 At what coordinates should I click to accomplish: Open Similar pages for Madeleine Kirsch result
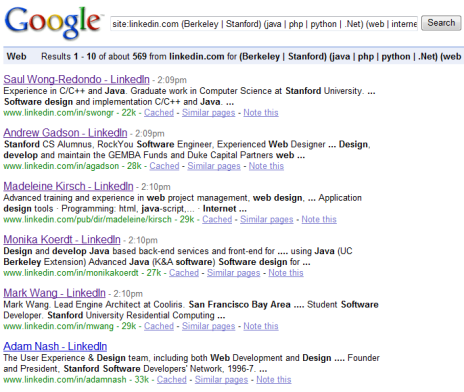267,219
